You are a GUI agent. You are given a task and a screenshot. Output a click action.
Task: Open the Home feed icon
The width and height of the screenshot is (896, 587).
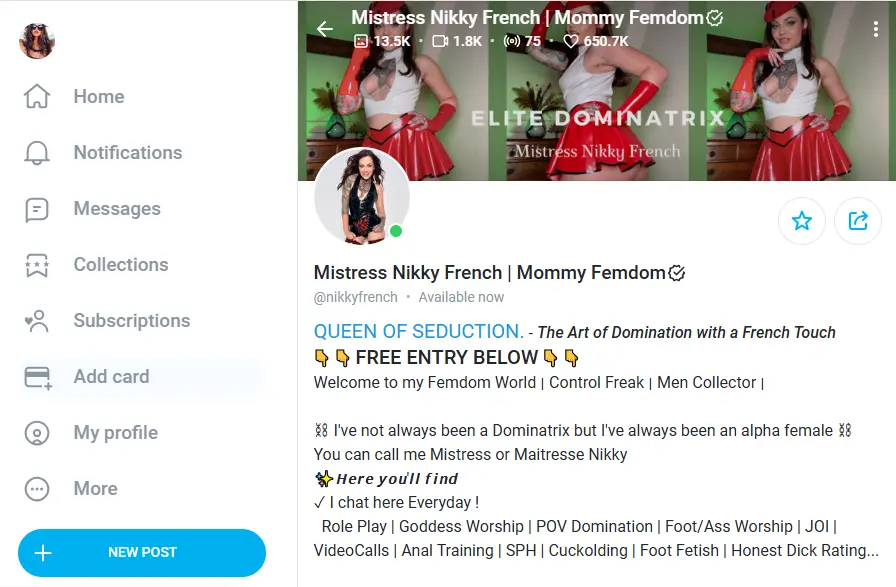click(x=38, y=96)
